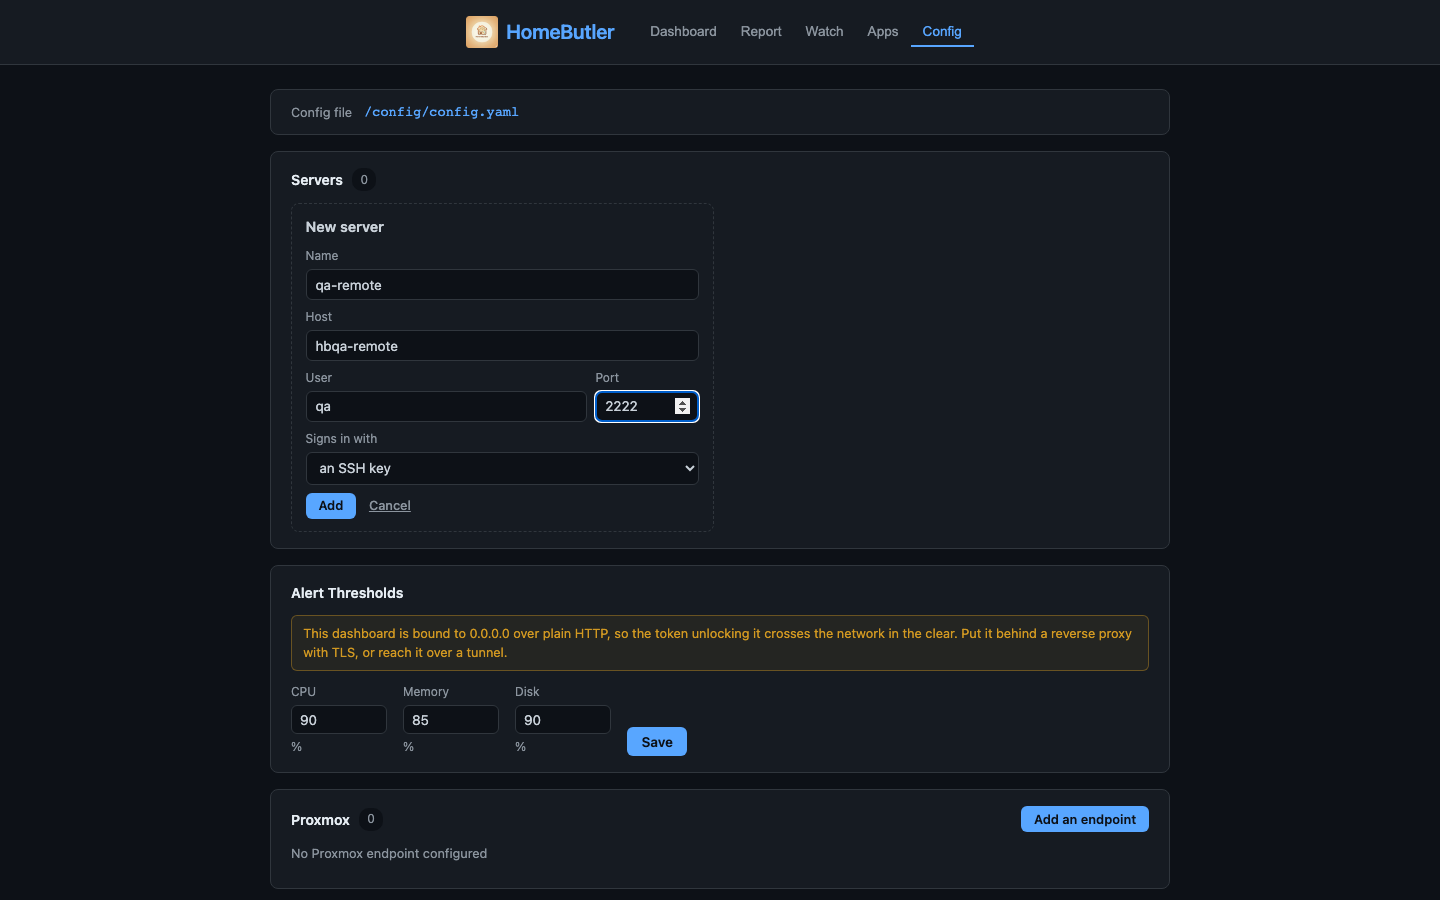Select the Disk threshold input
1440x900 pixels.
[563, 720]
